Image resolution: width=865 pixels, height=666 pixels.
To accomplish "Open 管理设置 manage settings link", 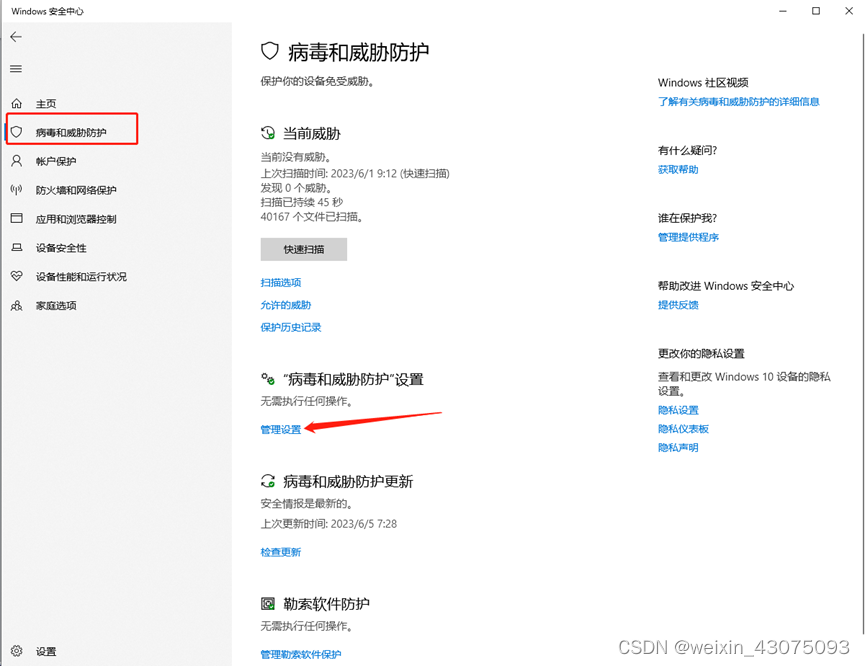I will (281, 429).
